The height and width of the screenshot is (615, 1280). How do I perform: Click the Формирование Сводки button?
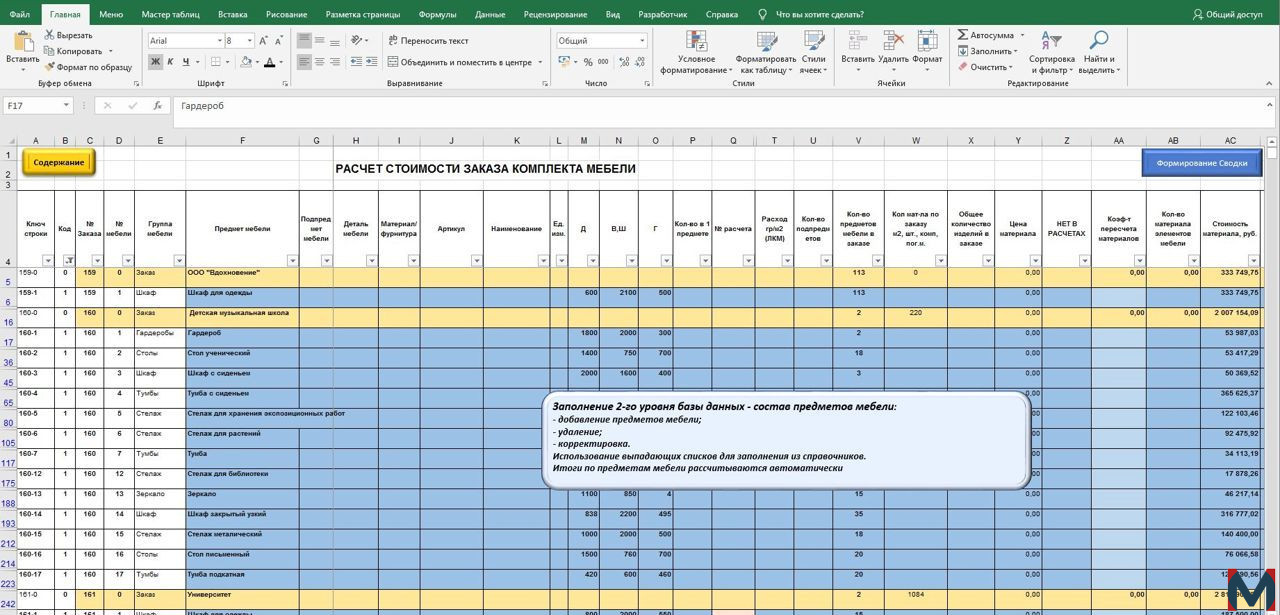(1201, 163)
